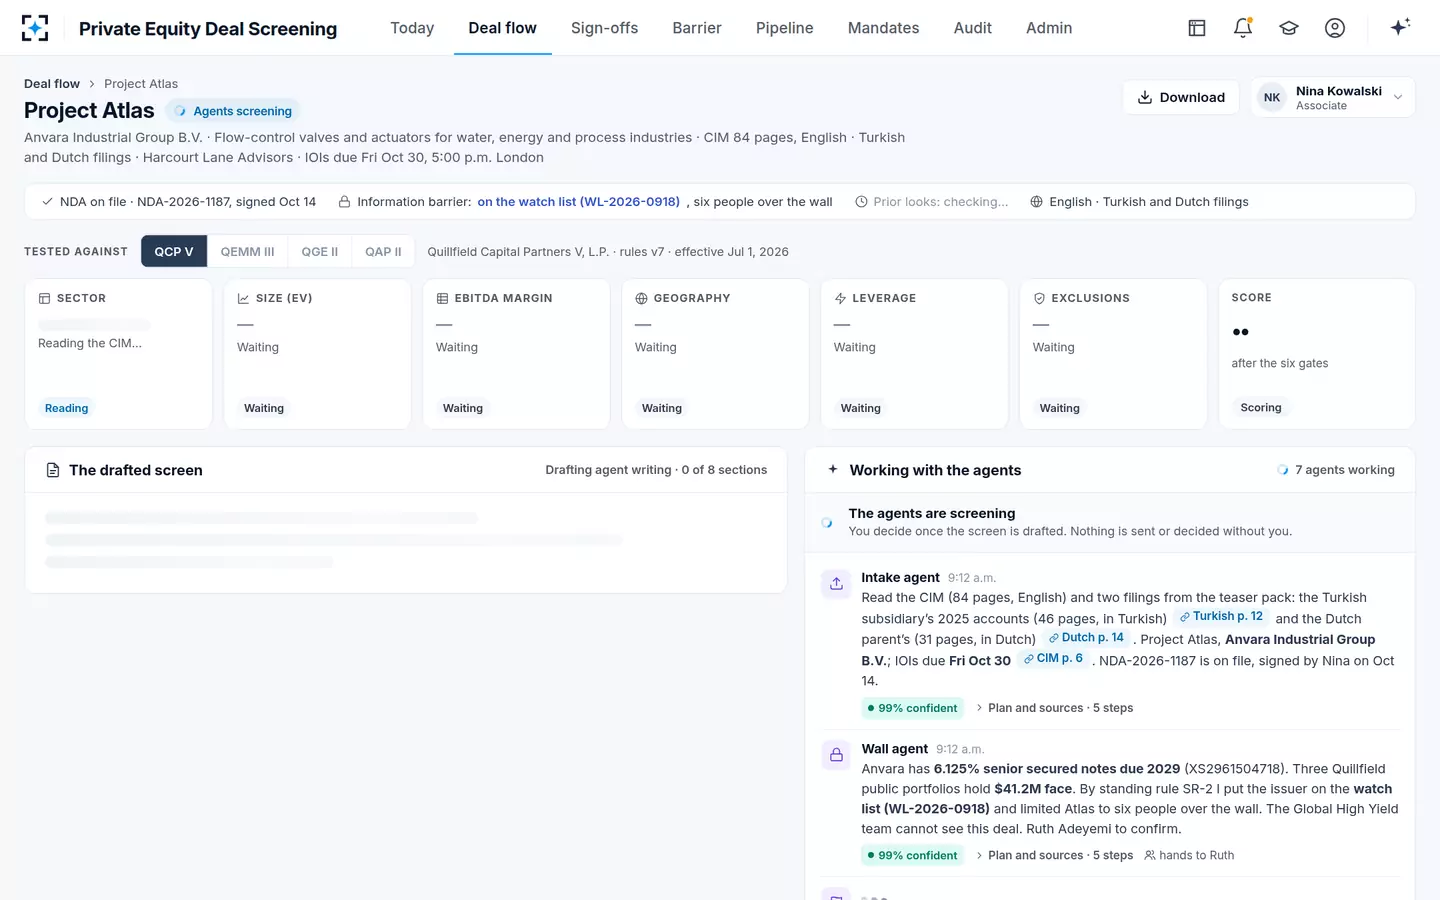Screen dimensions: 1440x900
Task: Open the Dutch p. 14 source citation
Action: (x=1086, y=638)
